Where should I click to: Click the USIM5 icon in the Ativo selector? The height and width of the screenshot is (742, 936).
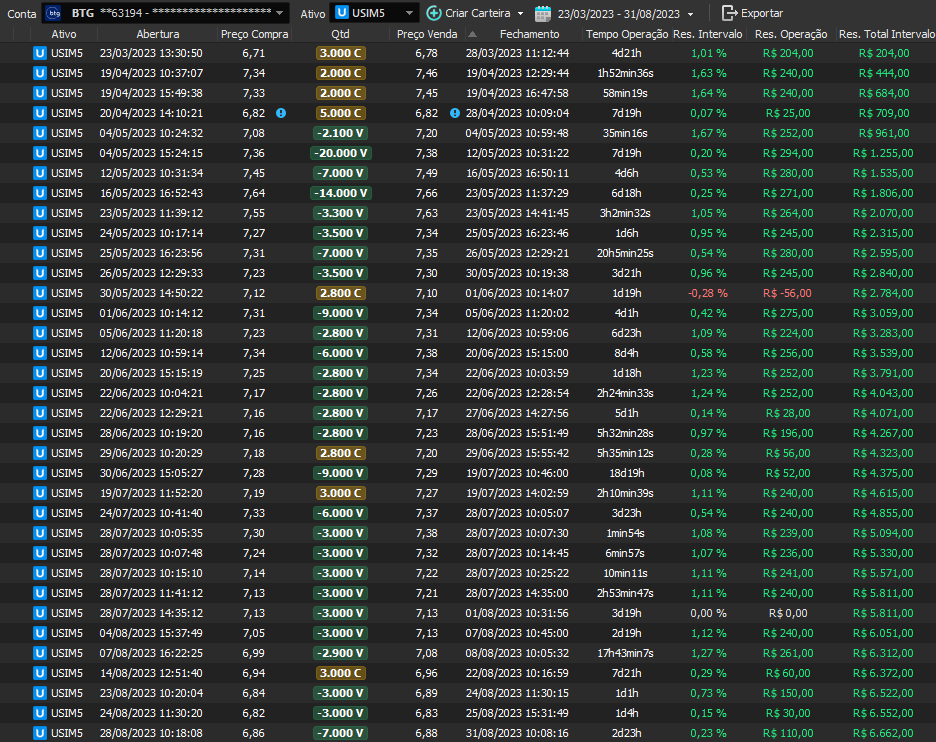342,13
